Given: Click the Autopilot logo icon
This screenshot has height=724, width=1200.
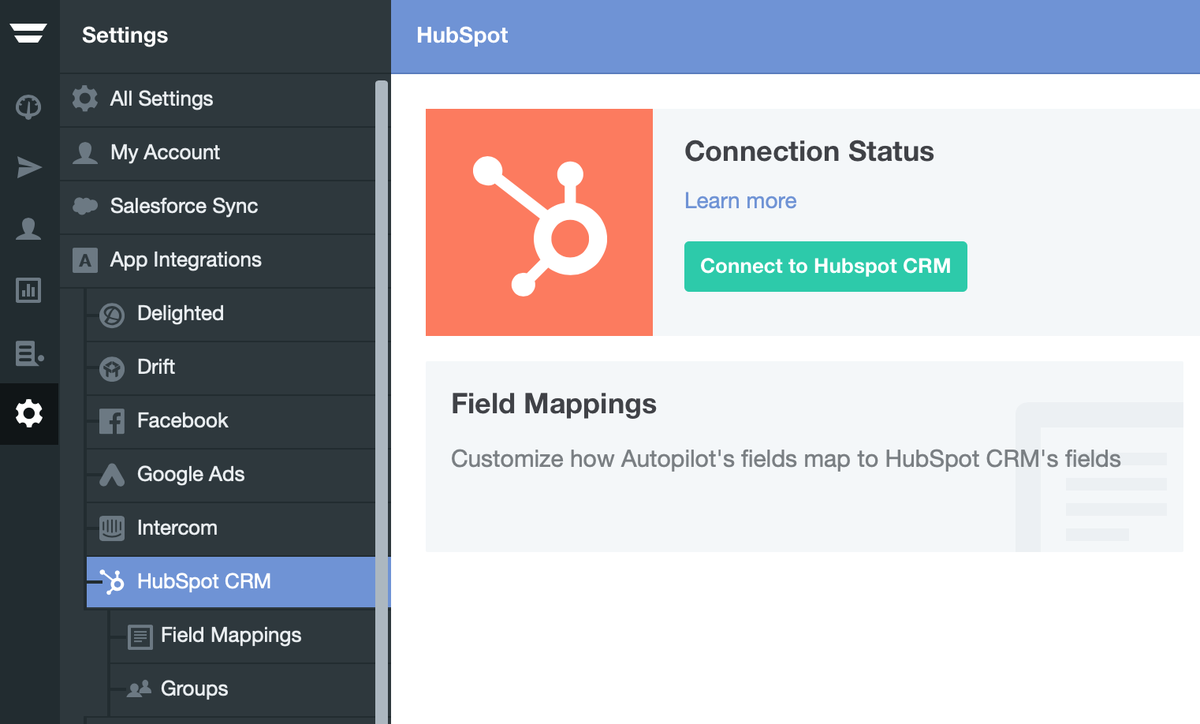Looking at the screenshot, I should pos(28,34).
